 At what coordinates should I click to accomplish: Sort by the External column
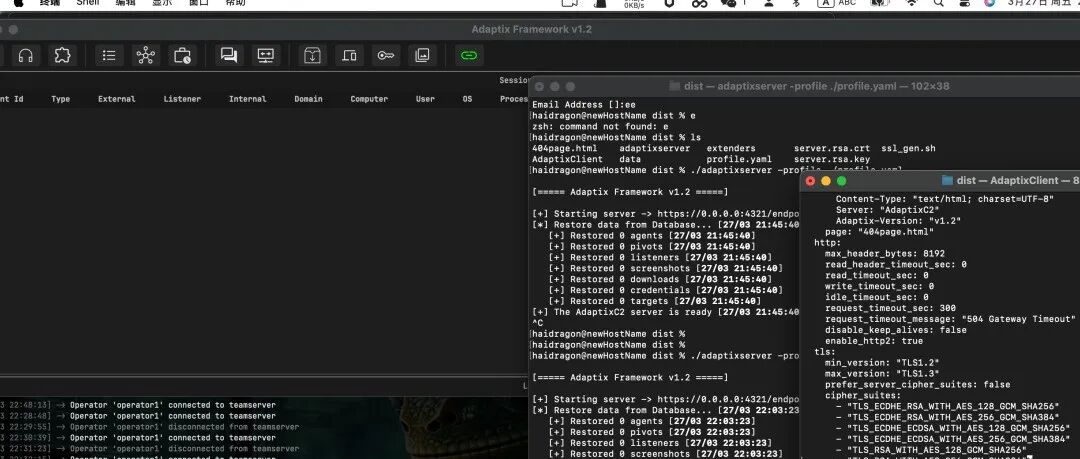(x=116, y=99)
